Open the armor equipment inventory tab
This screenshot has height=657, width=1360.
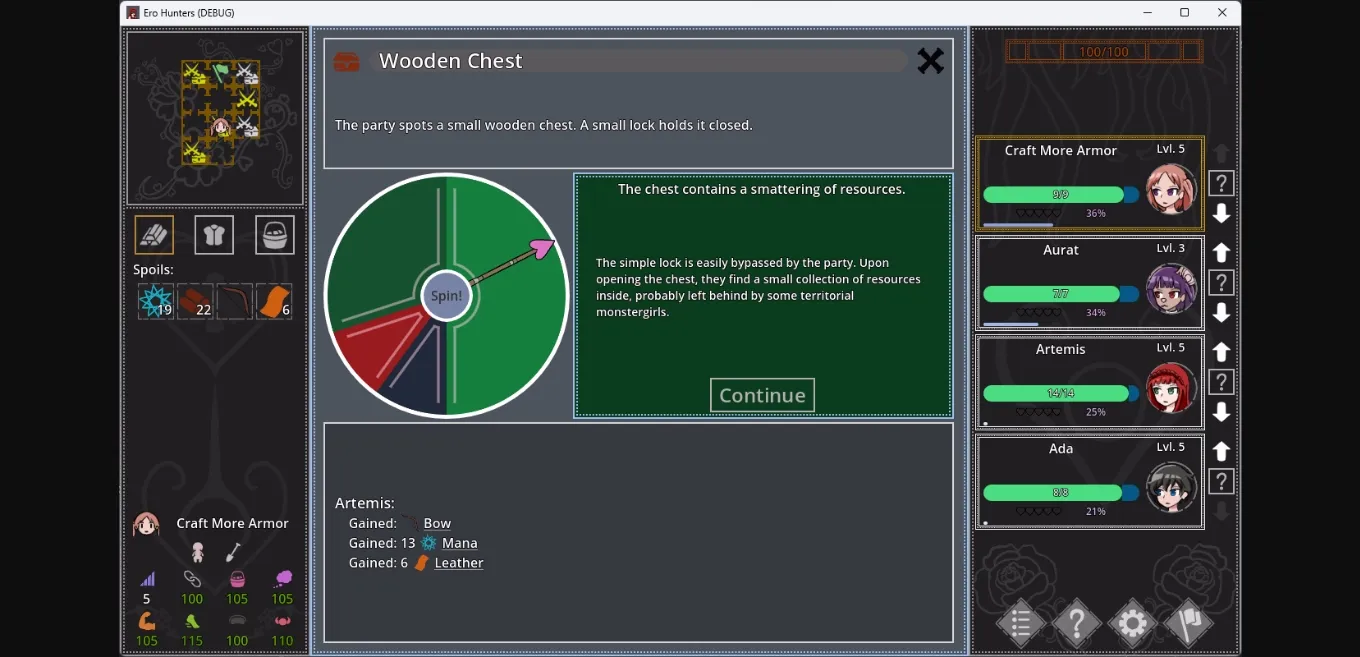[214, 235]
